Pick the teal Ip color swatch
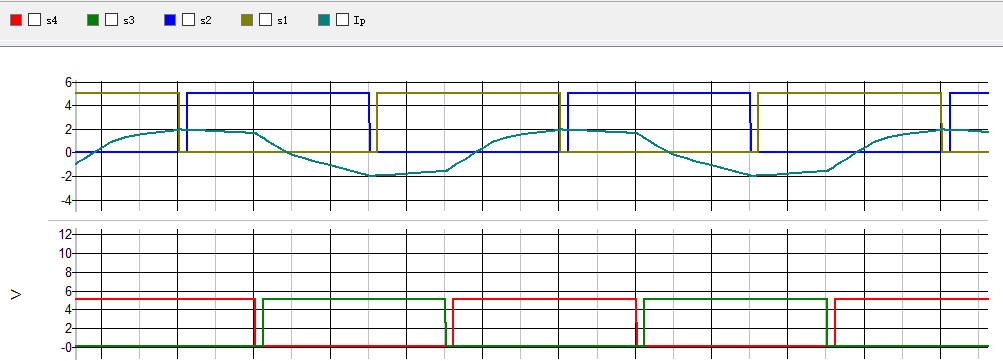 pos(324,20)
